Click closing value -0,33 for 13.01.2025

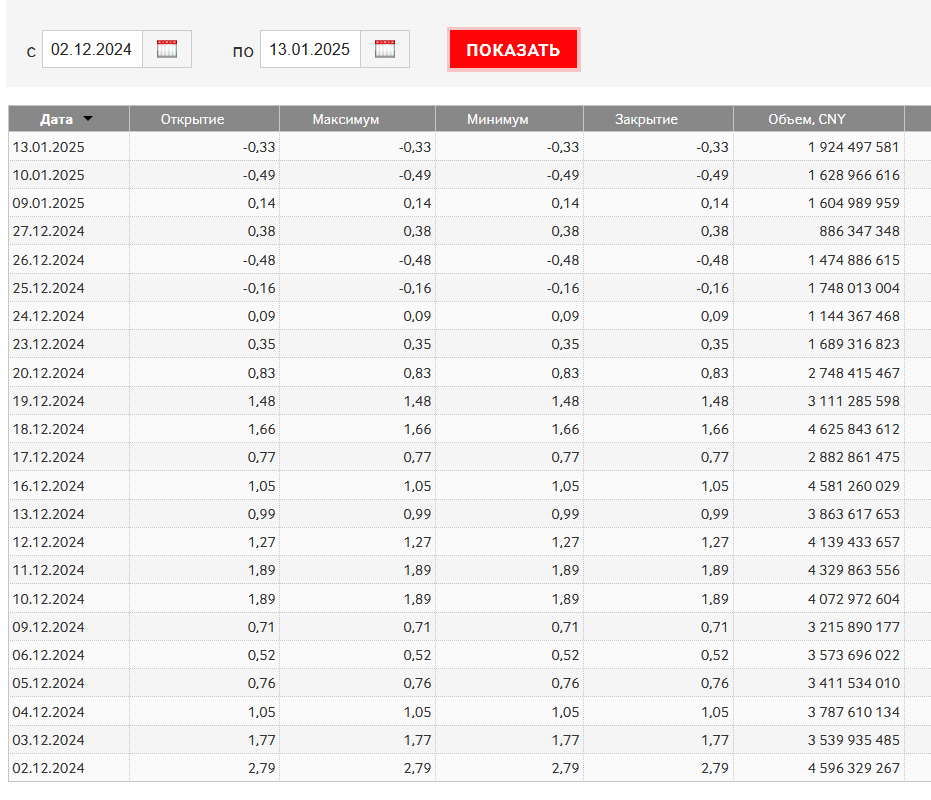click(x=712, y=147)
